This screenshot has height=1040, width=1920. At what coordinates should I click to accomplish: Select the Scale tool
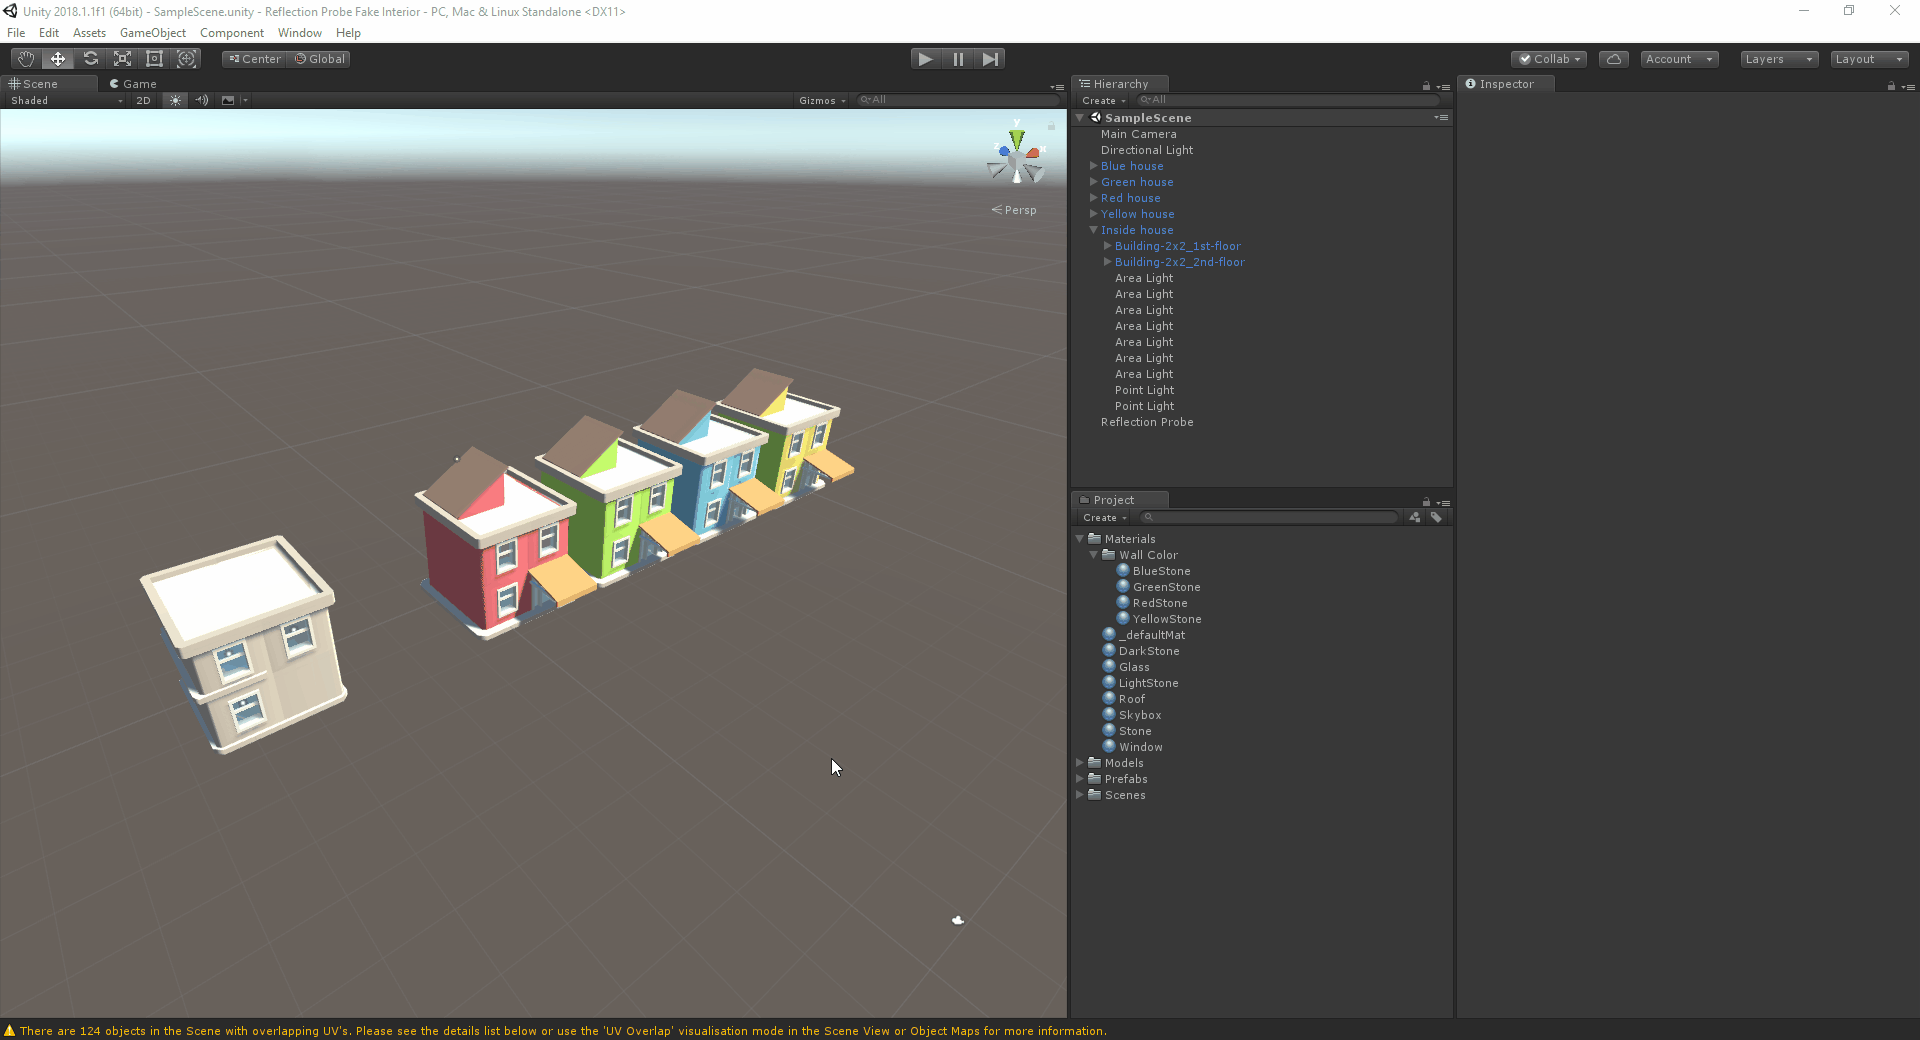(122, 59)
